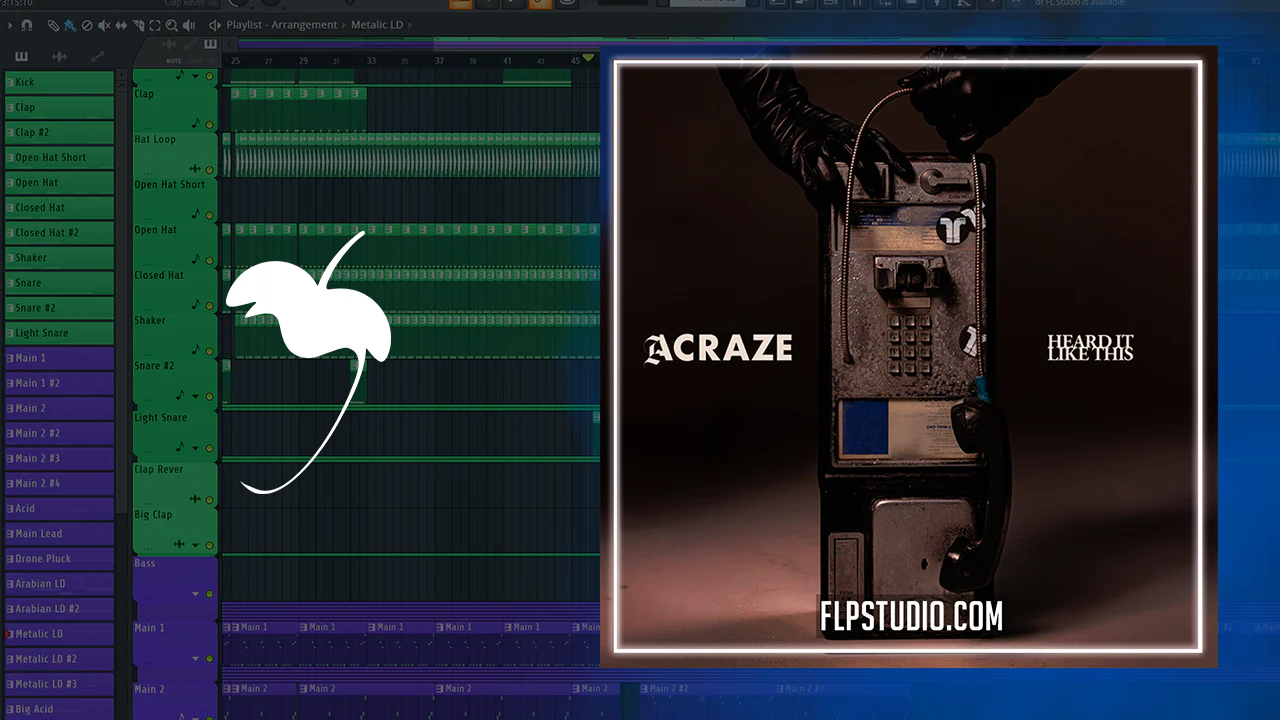This screenshot has height=720, width=1280.
Task: Select the Mute tool
Action: 105,25
